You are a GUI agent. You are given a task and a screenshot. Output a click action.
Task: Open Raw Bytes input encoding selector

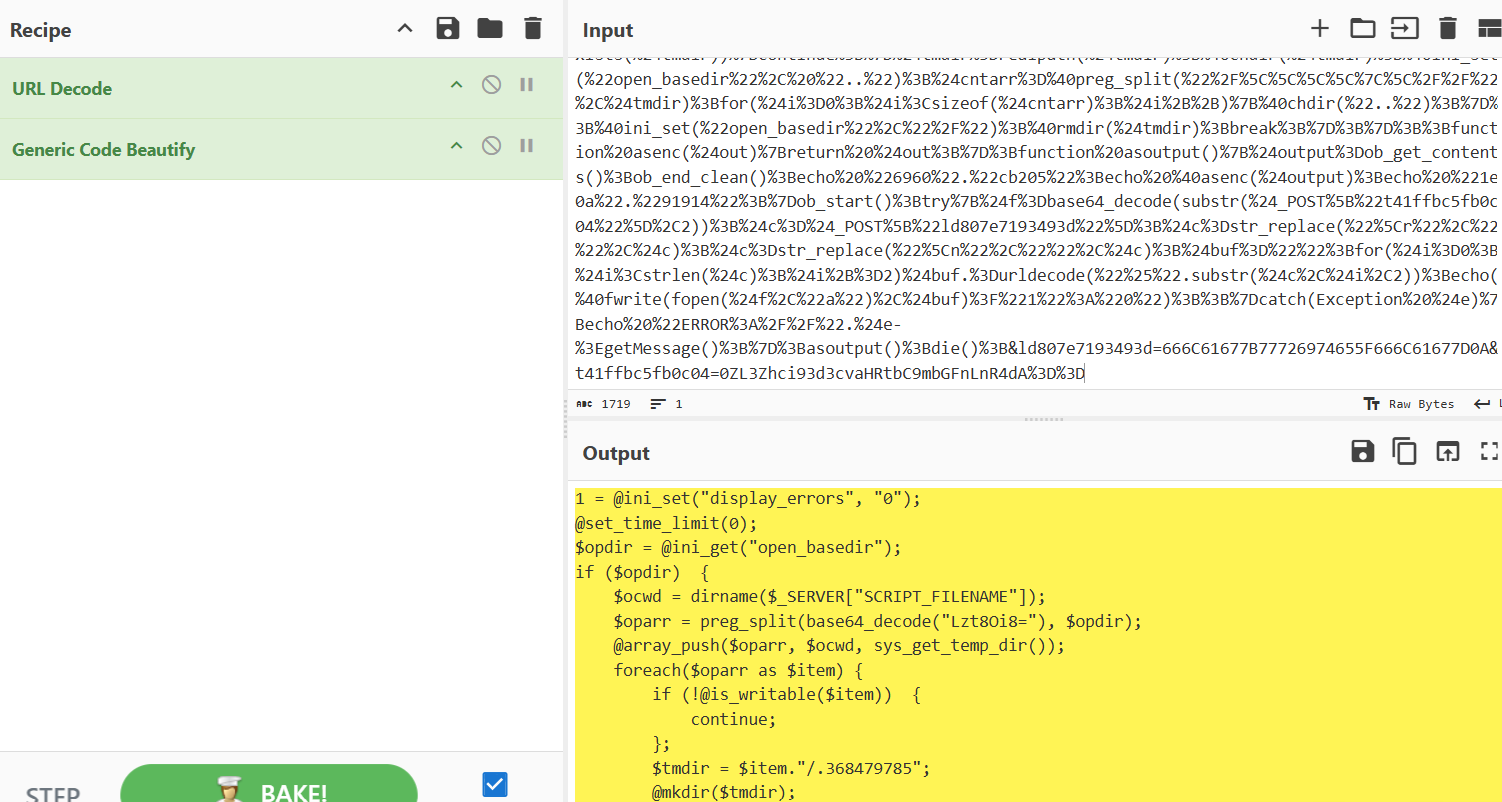pos(1409,404)
